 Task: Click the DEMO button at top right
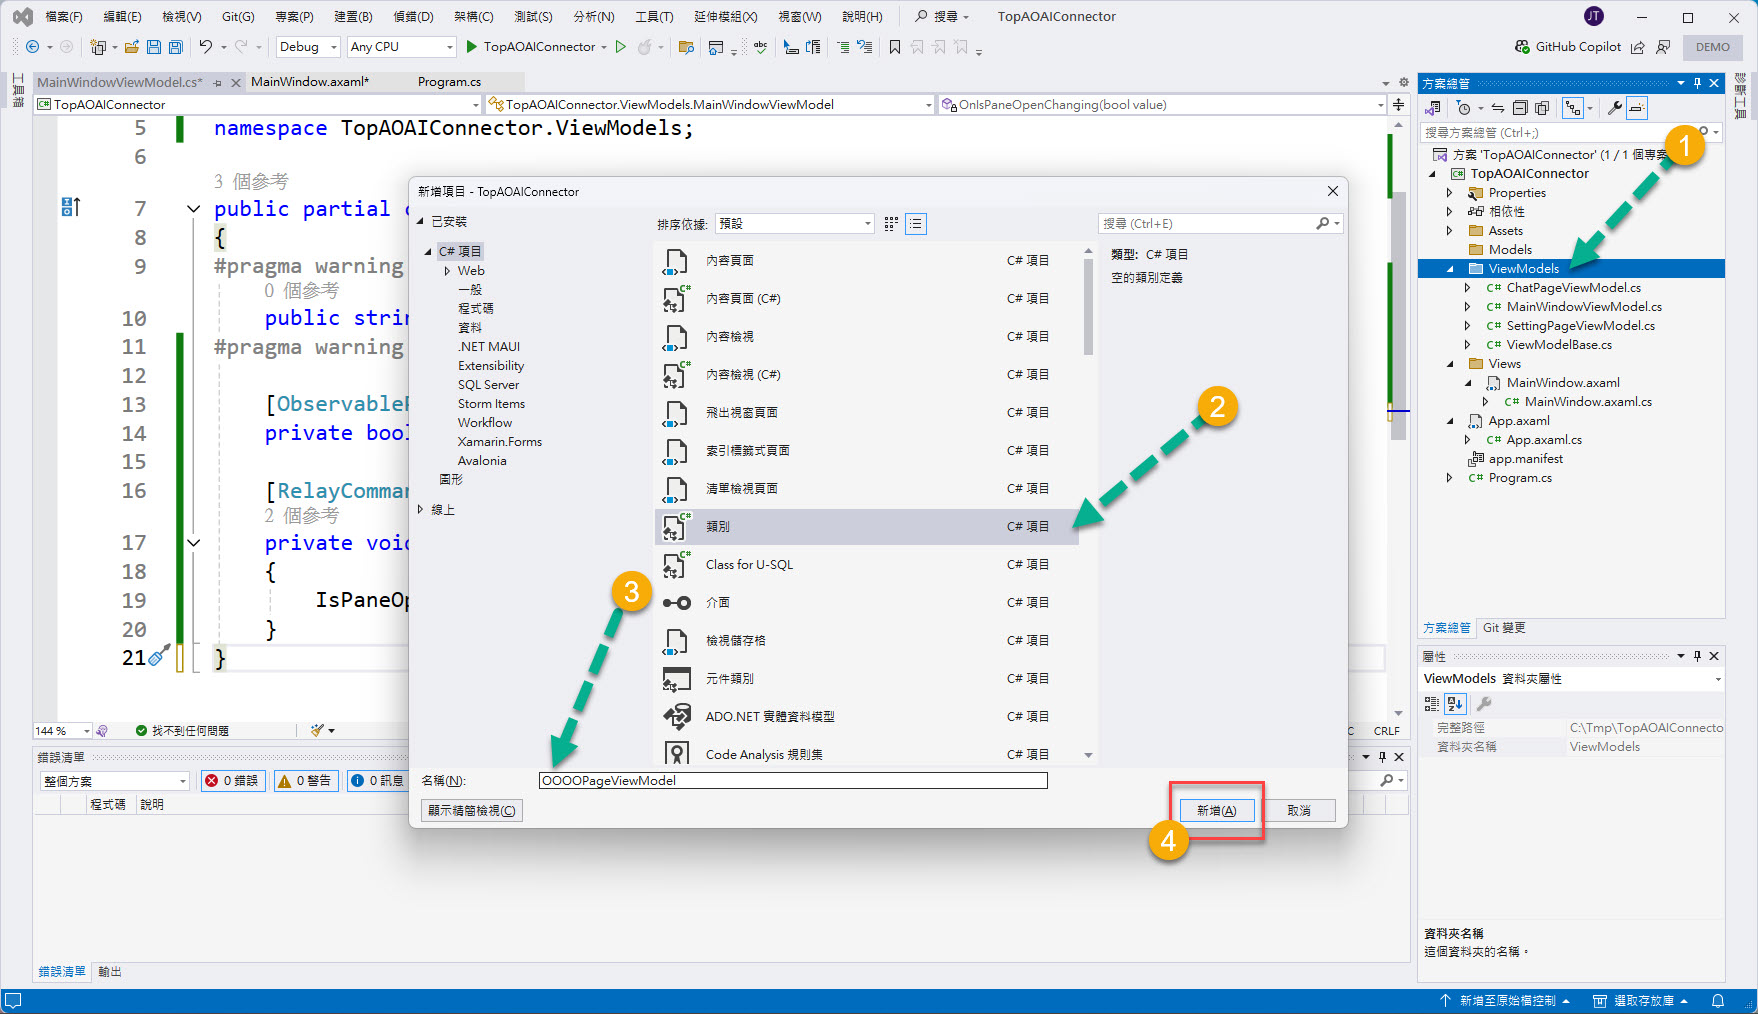pyautogui.click(x=1713, y=47)
